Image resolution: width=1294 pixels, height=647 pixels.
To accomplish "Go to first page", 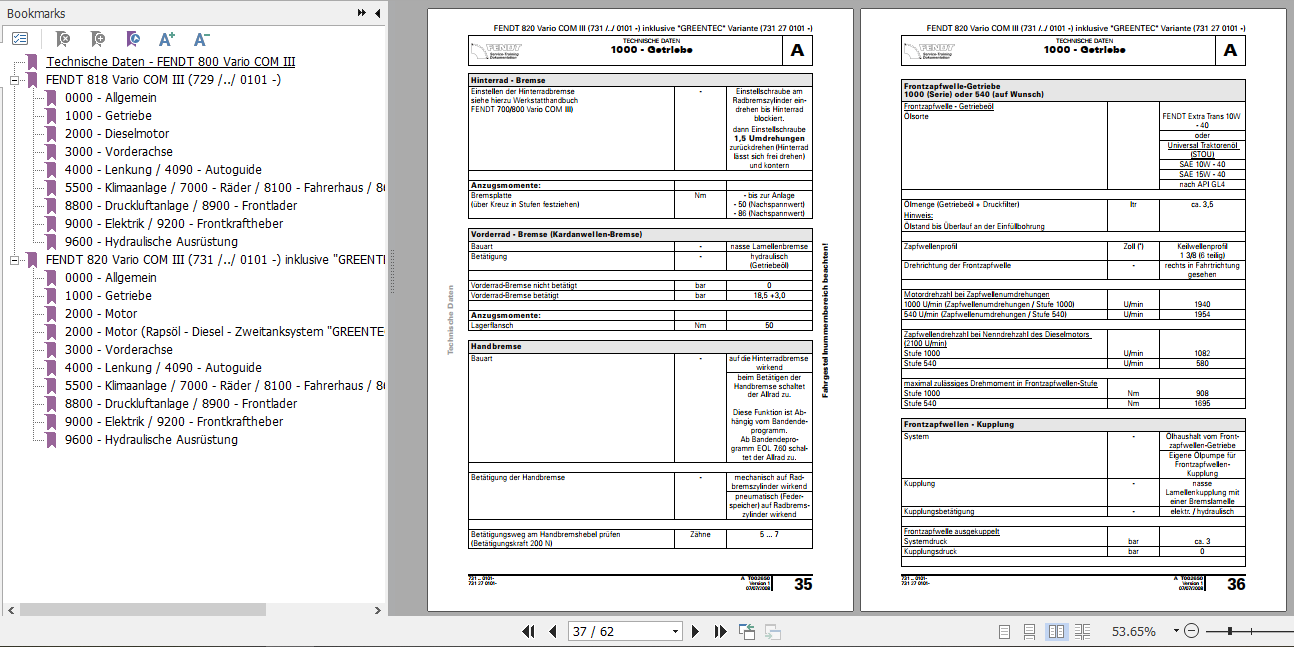I will 530,631.
